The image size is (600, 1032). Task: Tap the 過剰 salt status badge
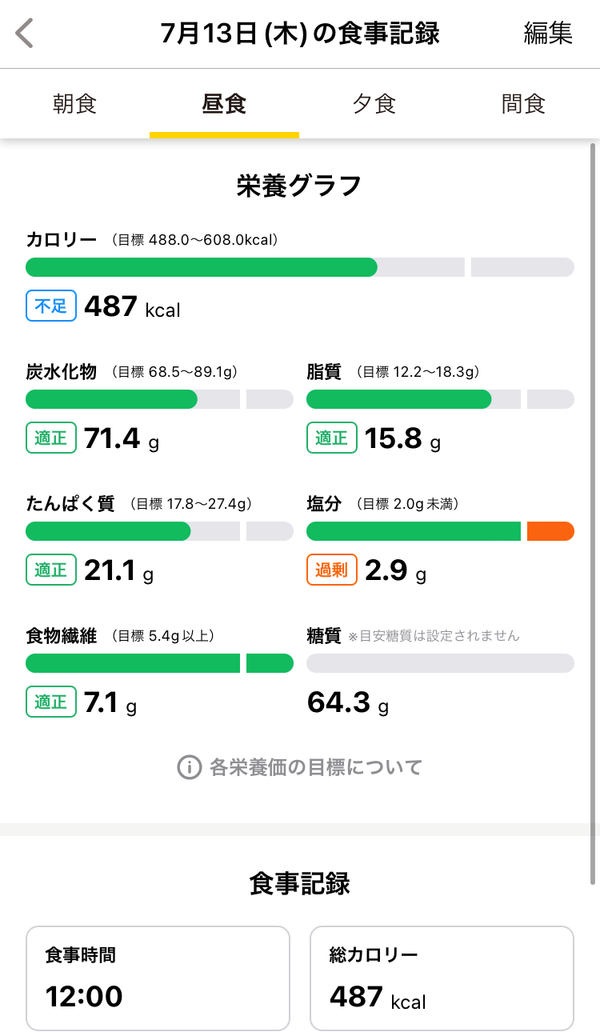tap(332, 570)
